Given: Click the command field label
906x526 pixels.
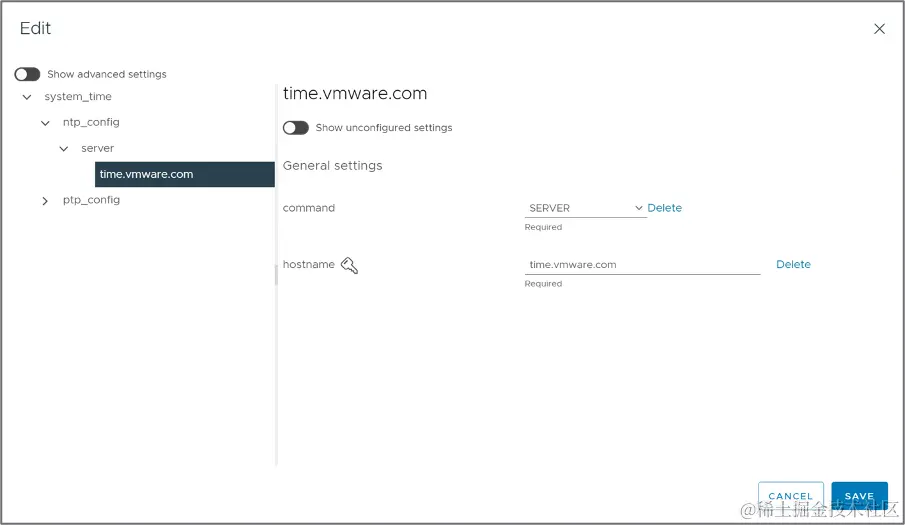Looking at the screenshot, I should tap(309, 208).
